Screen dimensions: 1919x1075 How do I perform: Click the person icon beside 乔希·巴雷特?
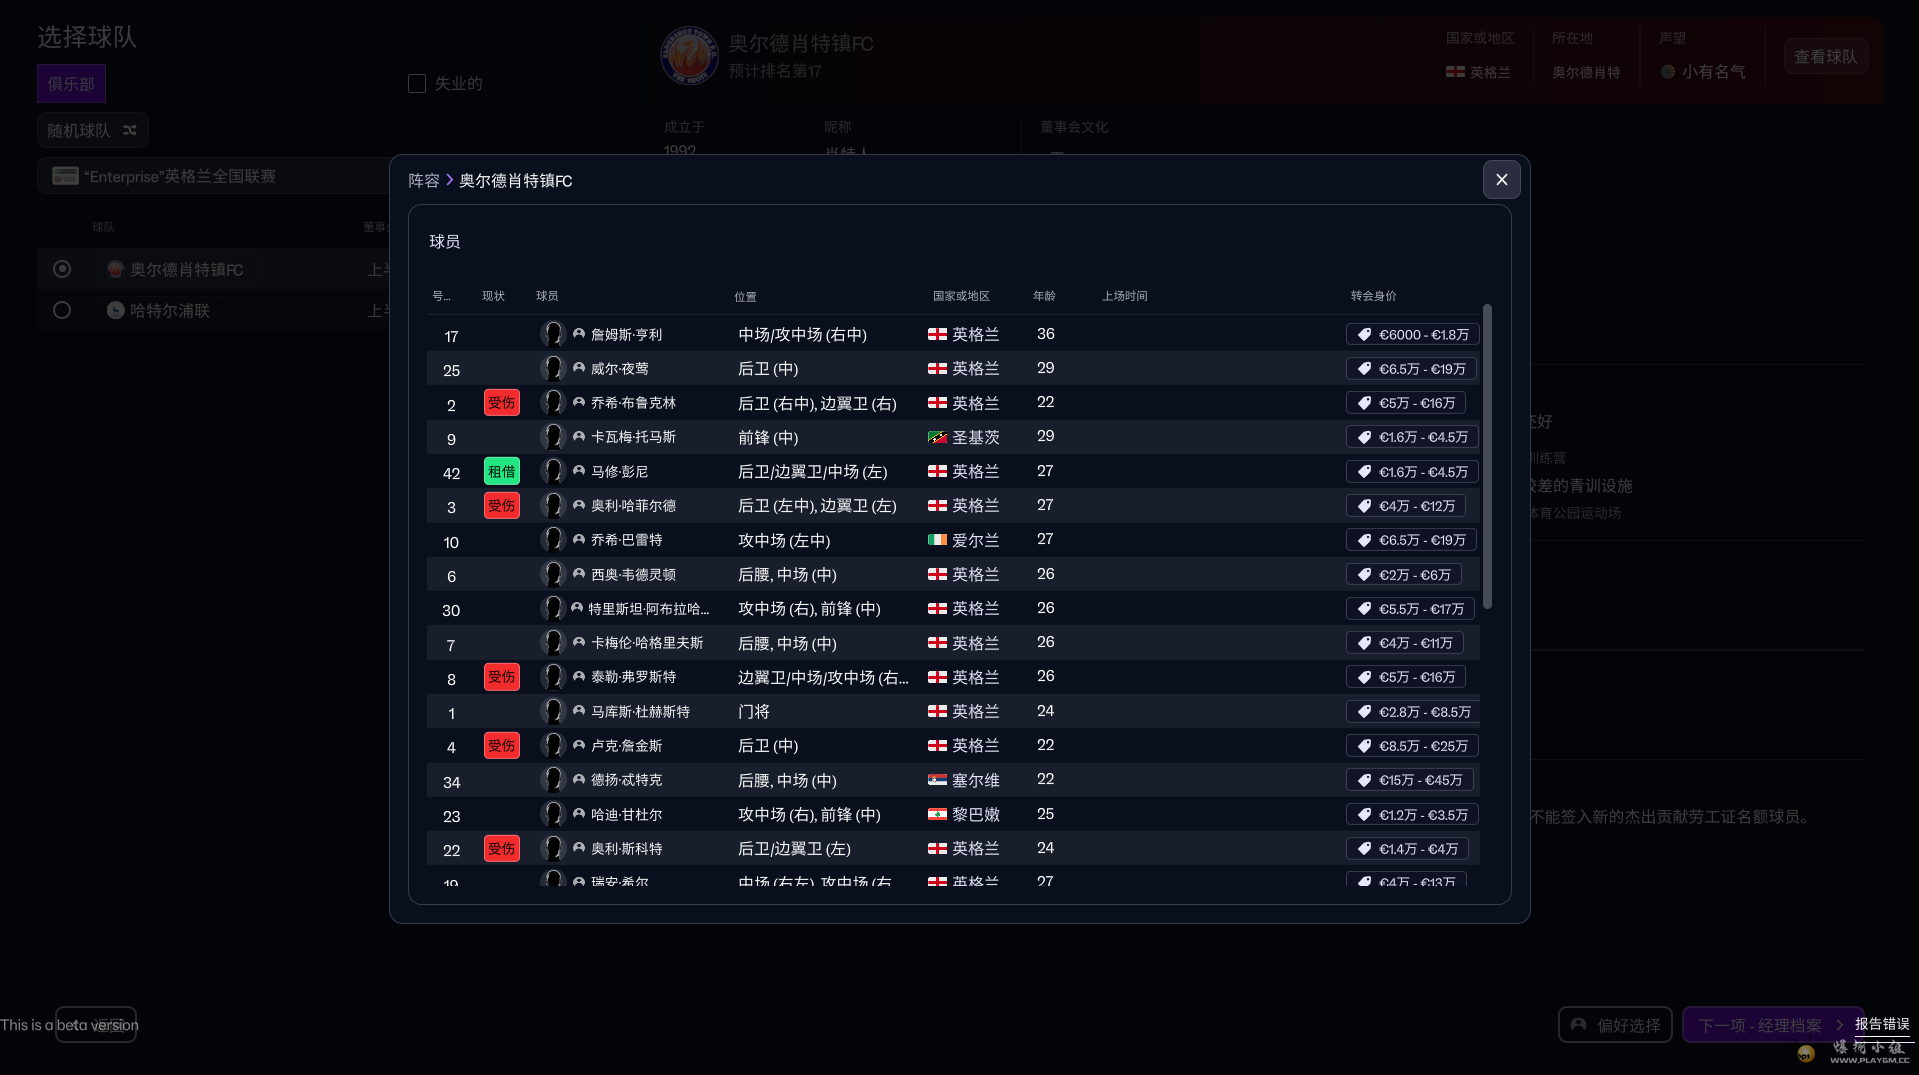(x=579, y=540)
